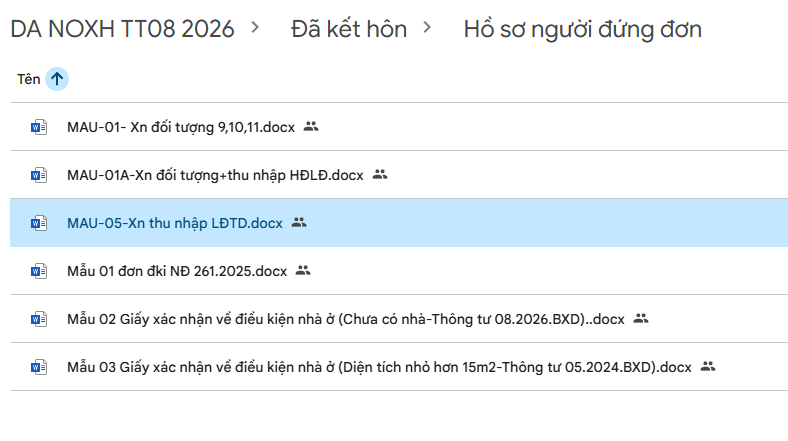The width and height of the screenshot is (788, 441).
Task: Select Mẫu 02 Giấy xác nhận file name
Action: [345, 319]
